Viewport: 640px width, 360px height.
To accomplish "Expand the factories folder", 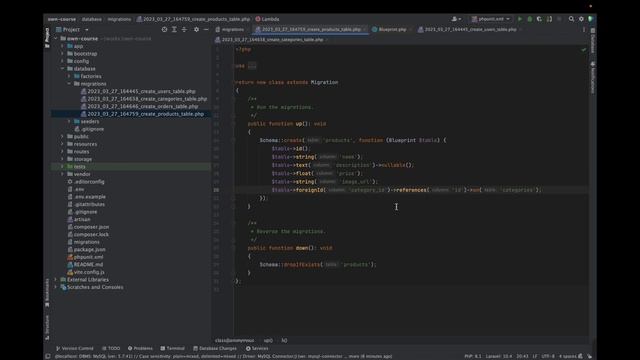I will 69,76.
